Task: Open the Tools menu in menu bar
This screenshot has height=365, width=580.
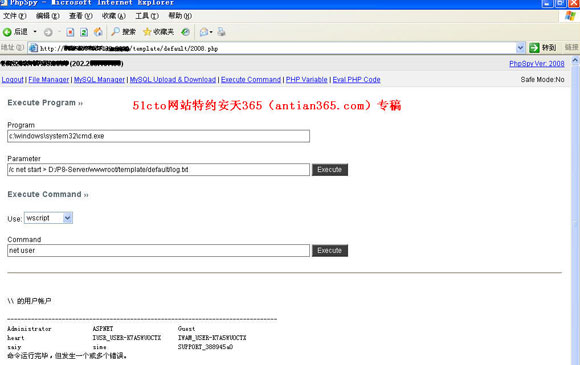Action: [x=146, y=16]
